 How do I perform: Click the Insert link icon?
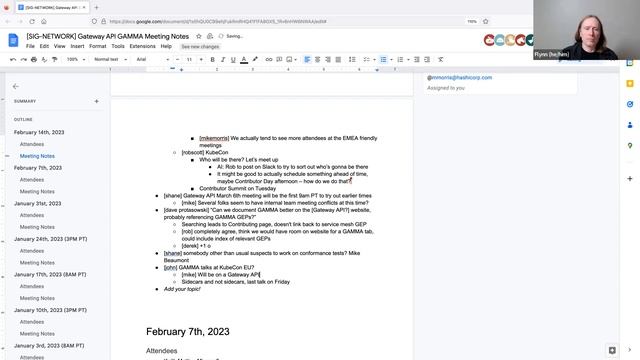pyautogui.click(x=269, y=60)
